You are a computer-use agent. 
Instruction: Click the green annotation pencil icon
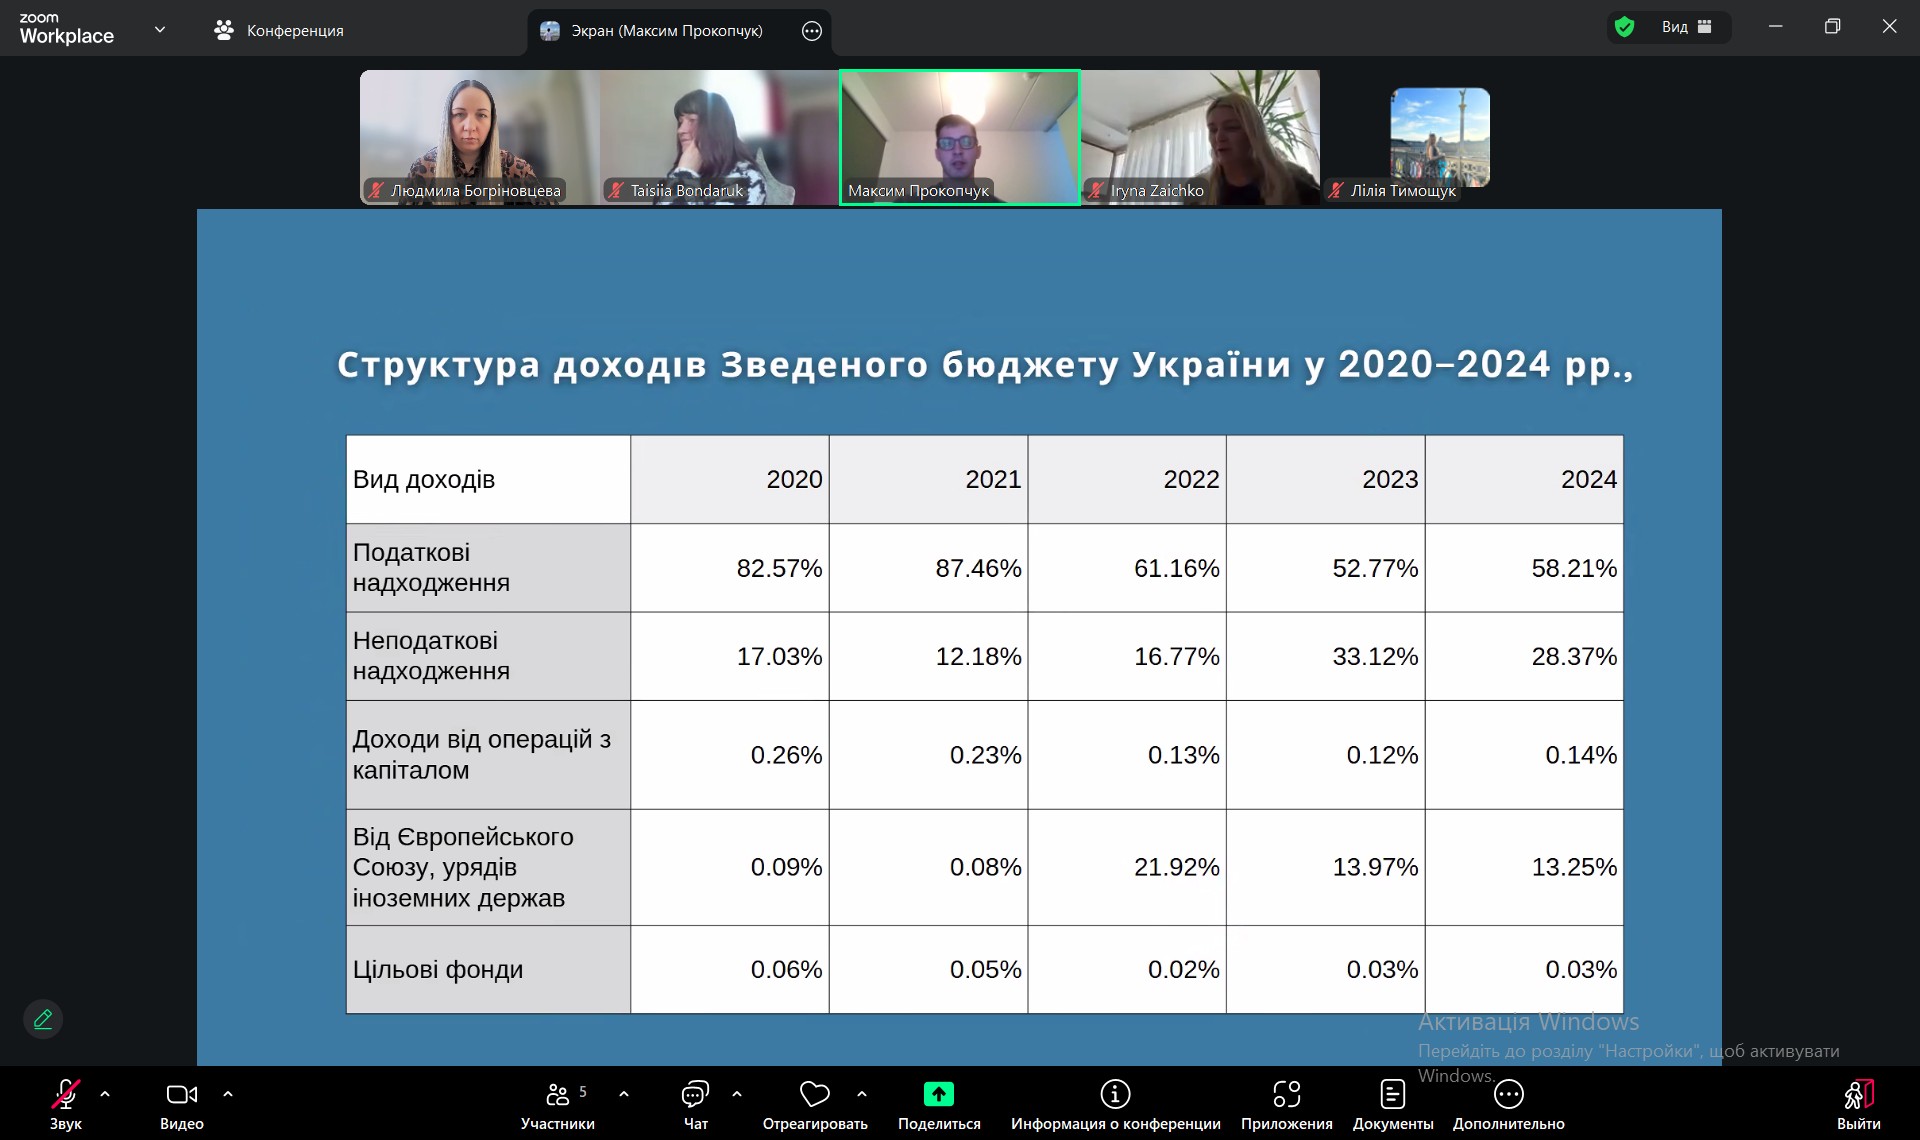43,1019
